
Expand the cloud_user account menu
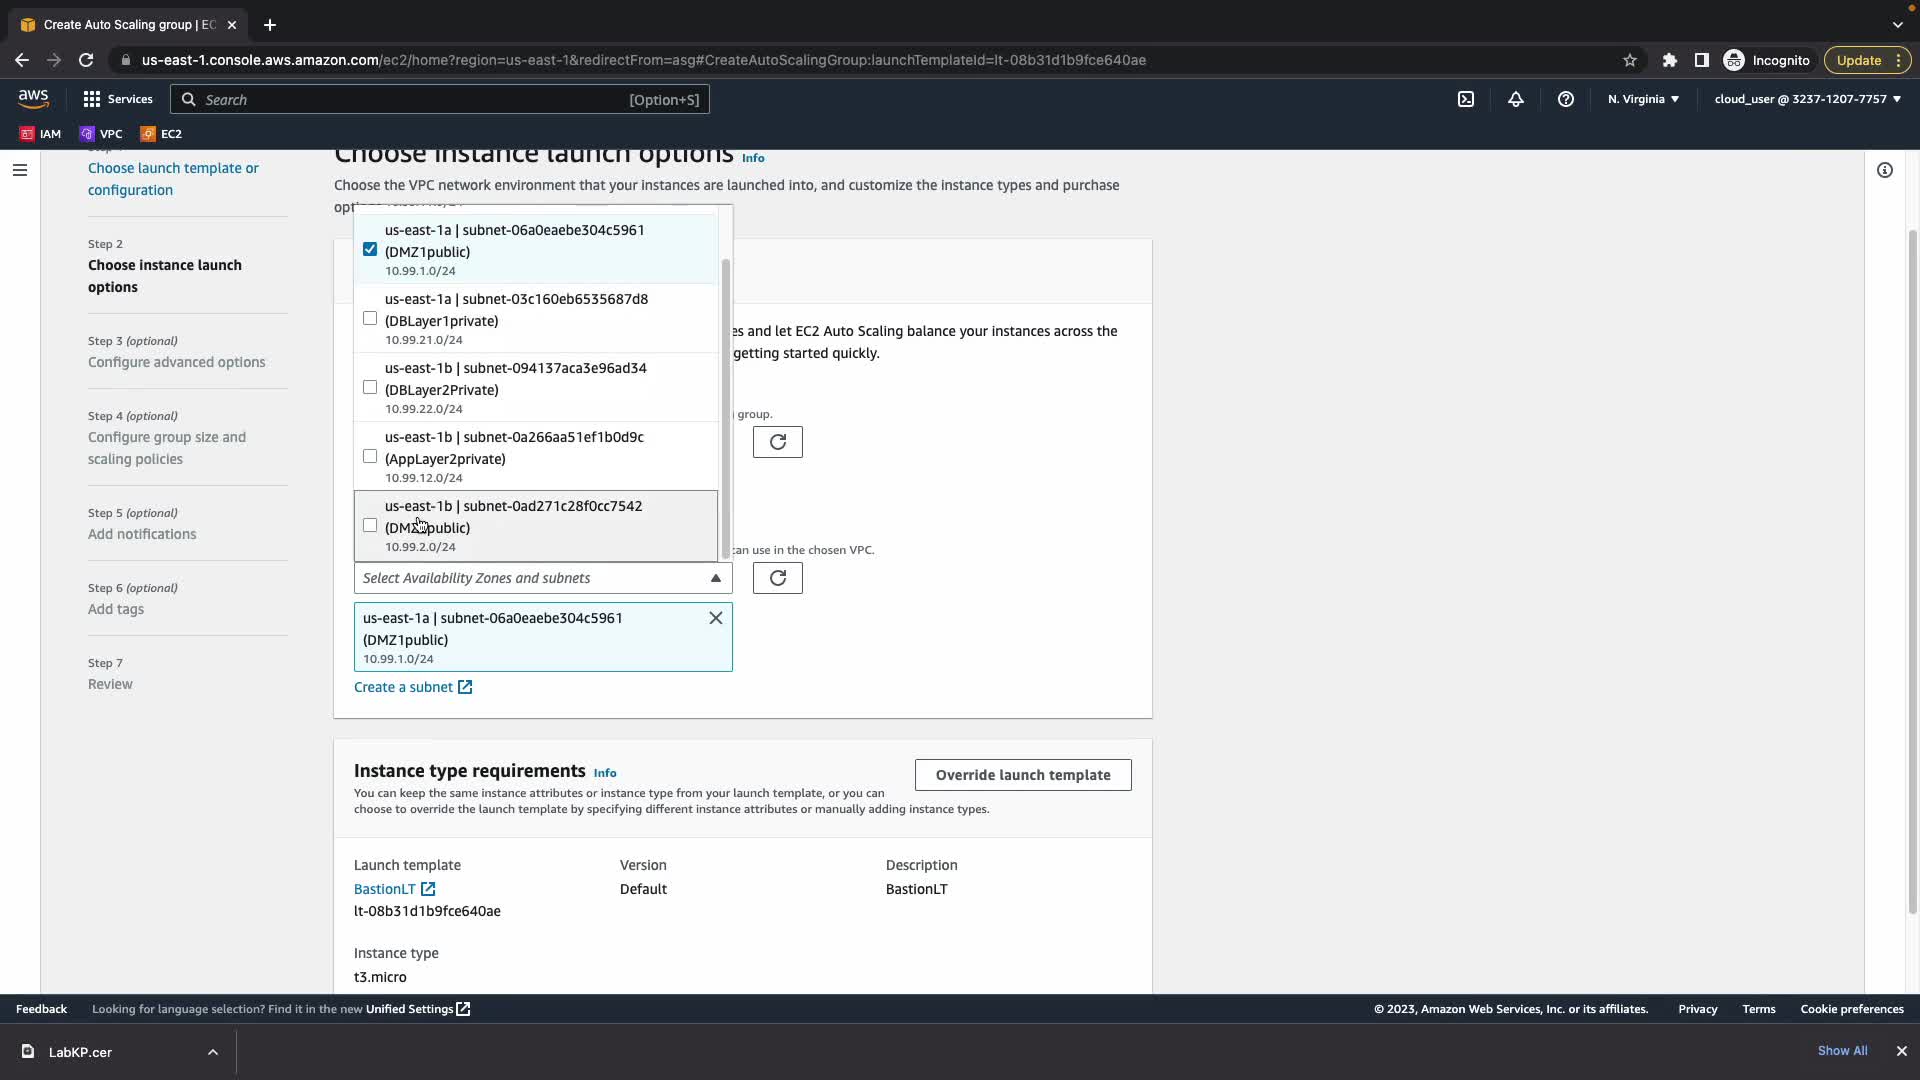pyautogui.click(x=1807, y=99)
